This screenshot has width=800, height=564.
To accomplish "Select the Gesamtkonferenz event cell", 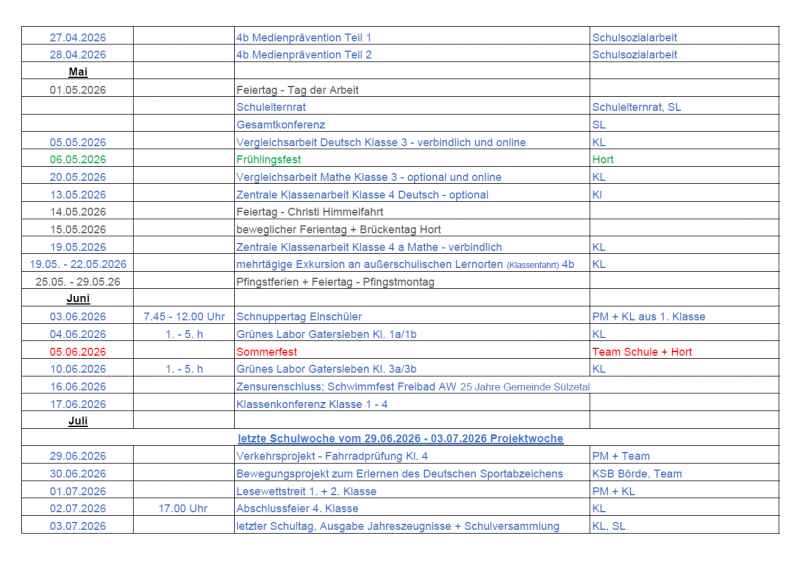I will coord(280,125).
